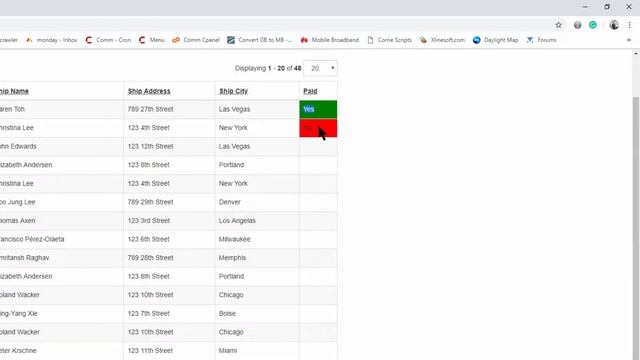Sort the table by Ship City header

(x=233, y=91)
